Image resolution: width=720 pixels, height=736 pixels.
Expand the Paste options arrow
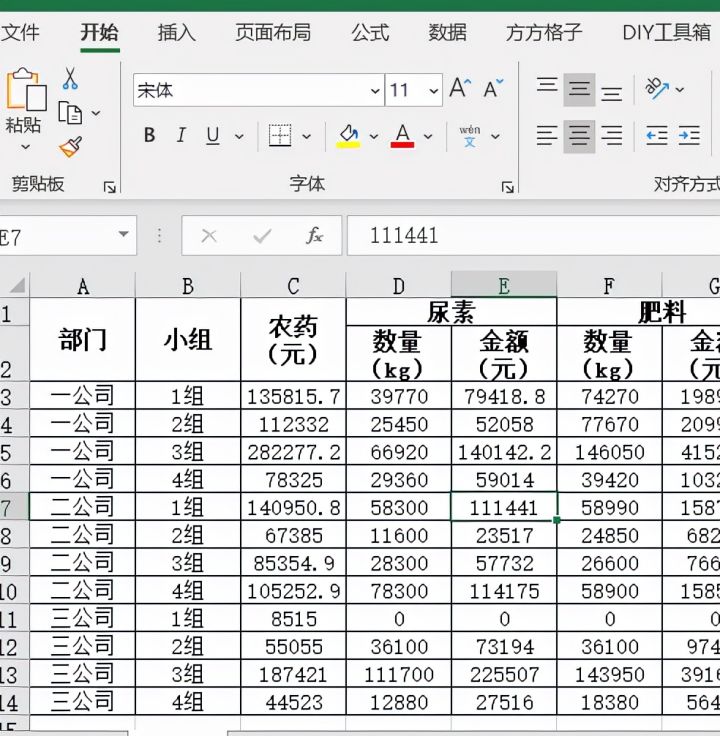(25, 147)
